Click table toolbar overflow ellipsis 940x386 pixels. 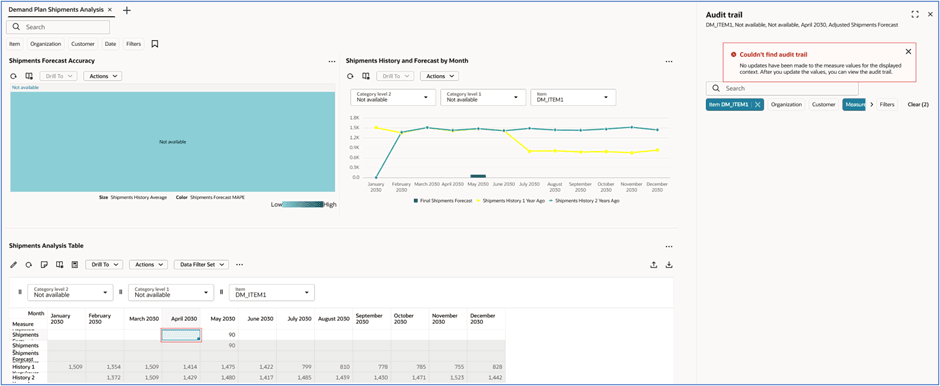pos(239,264)
